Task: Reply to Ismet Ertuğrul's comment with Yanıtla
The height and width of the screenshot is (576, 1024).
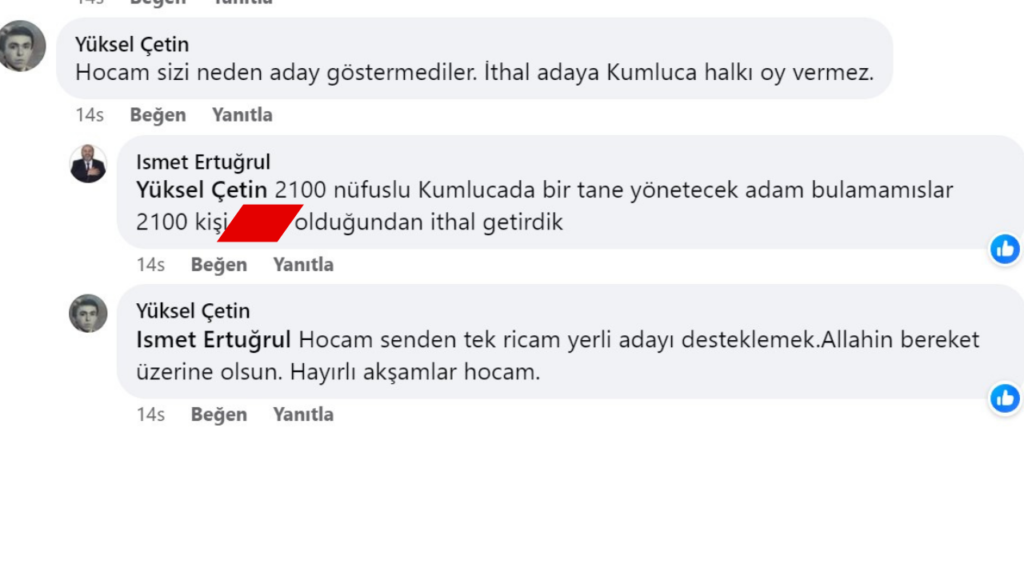Action: tap(303, 265)
